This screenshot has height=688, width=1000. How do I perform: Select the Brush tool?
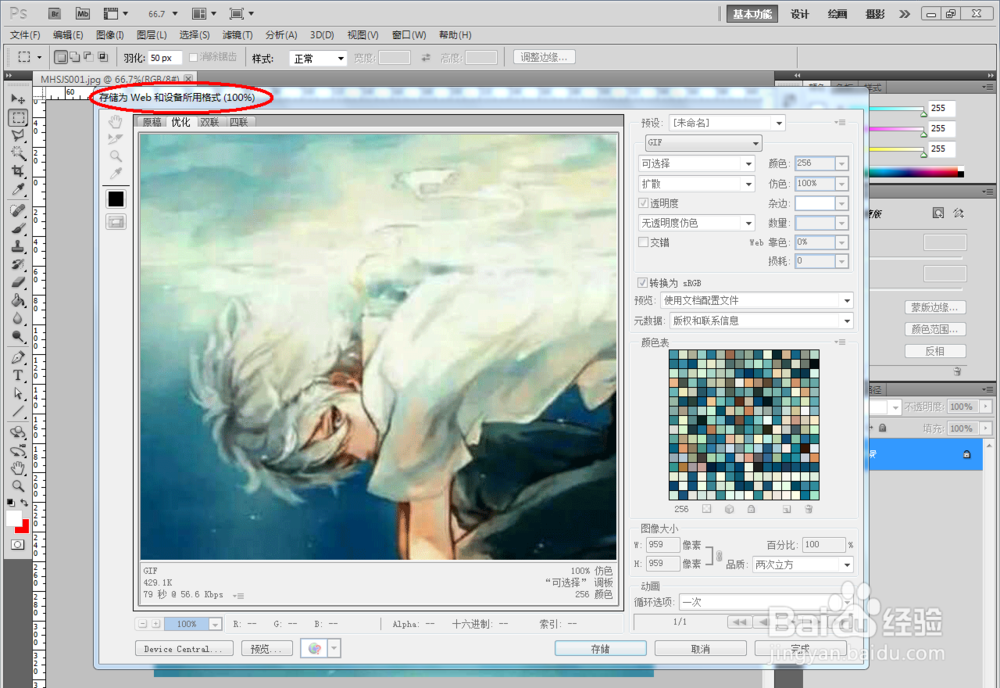click(x=18, y=228)
